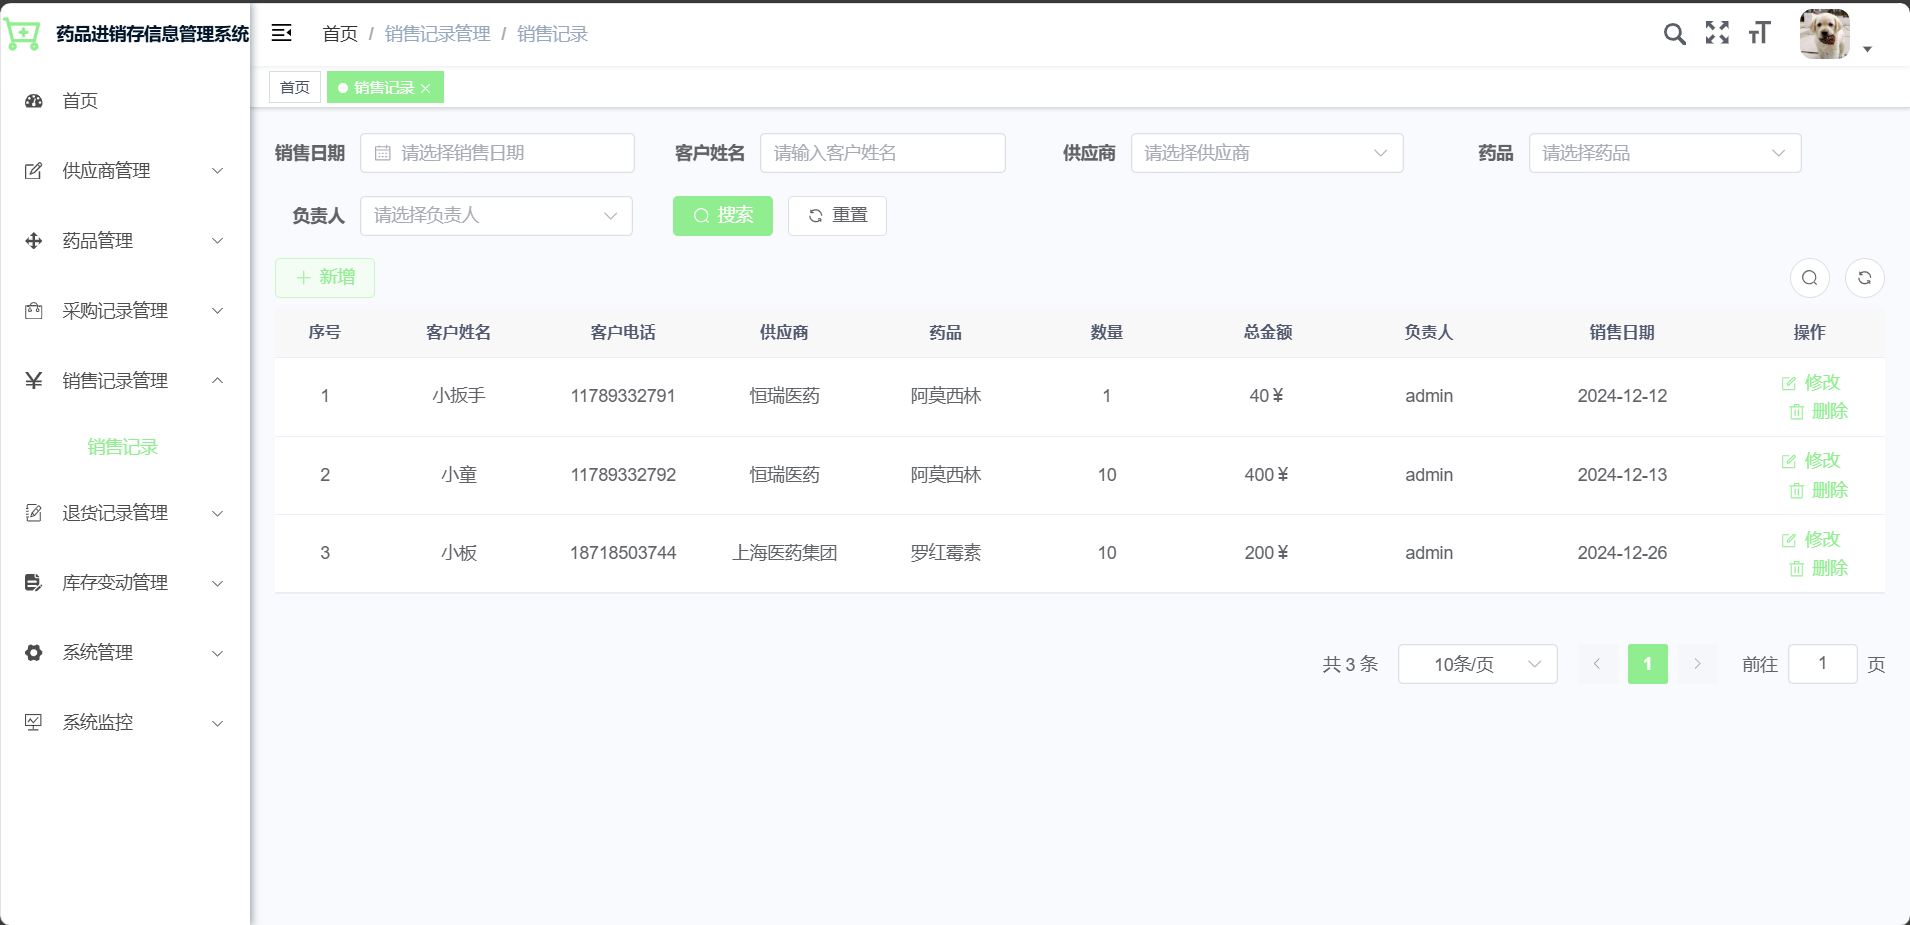Viewport: 1910px width, 925px height.
Task: Click 修改 for customer 小扳手
Action: coord(1811,383)
